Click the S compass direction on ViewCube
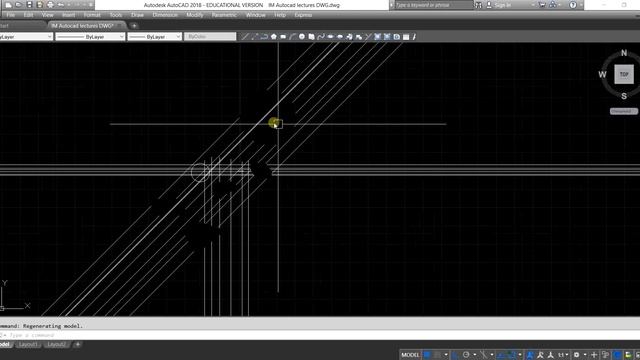640x360 pixels. click(624, 96)
